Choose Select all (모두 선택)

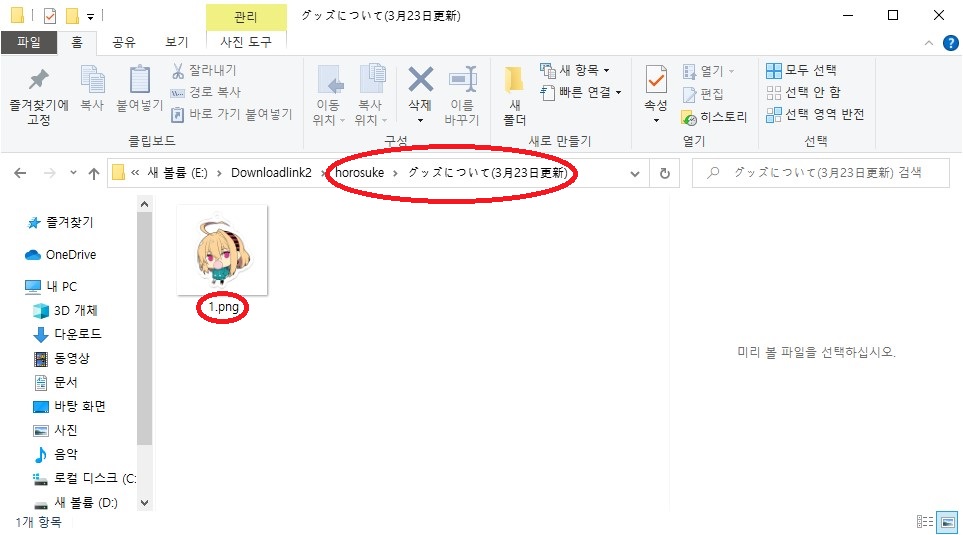(801, 70)
